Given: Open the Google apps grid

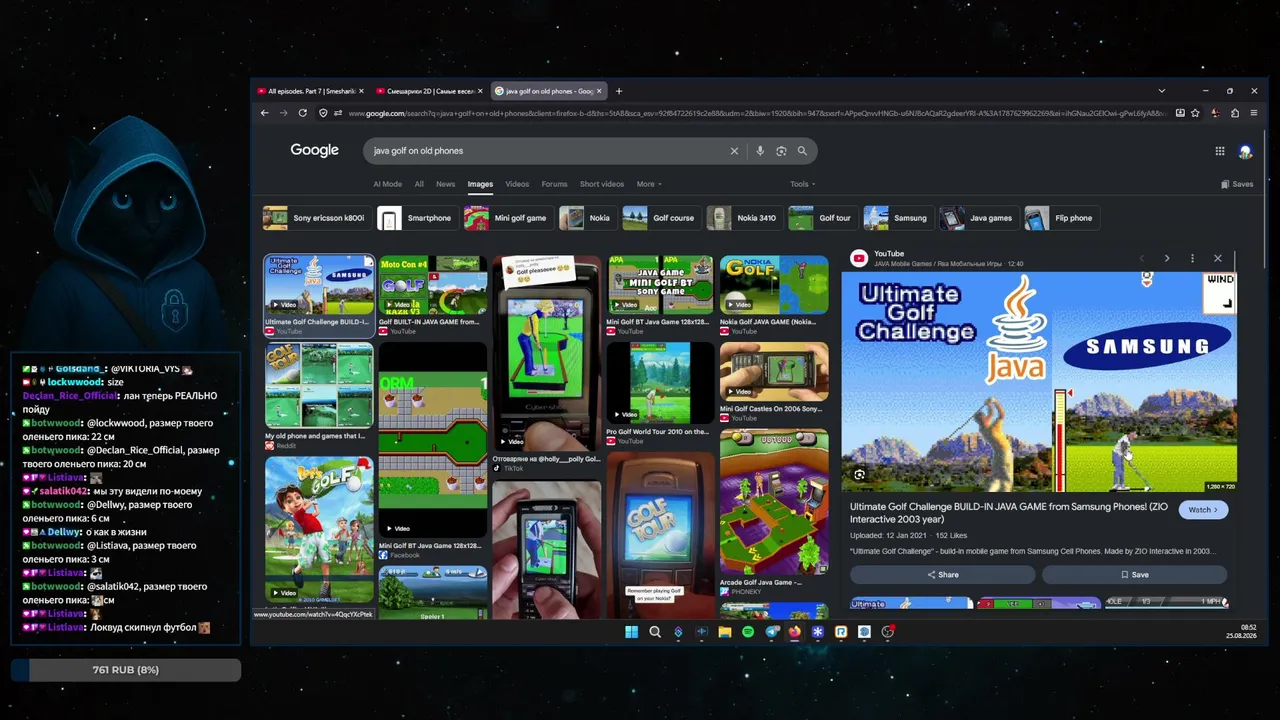Looking at the screenshot, I should 1220,151.
